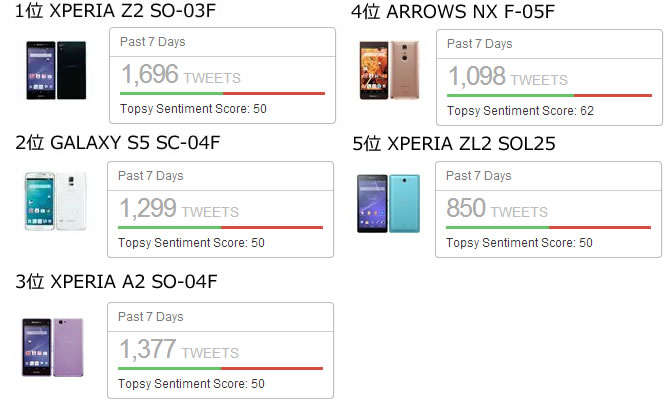Click the Xperia Z2 SO-03F phone image
This screenshot has width=667, height=401.
(x=56, y=70)
